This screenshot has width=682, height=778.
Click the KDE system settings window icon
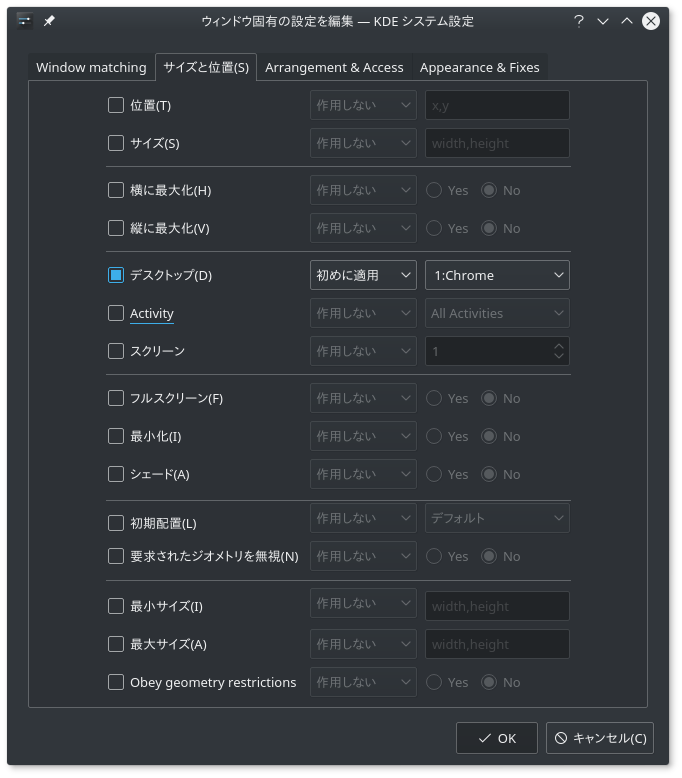pyautogui.click(x=24, y=21)
